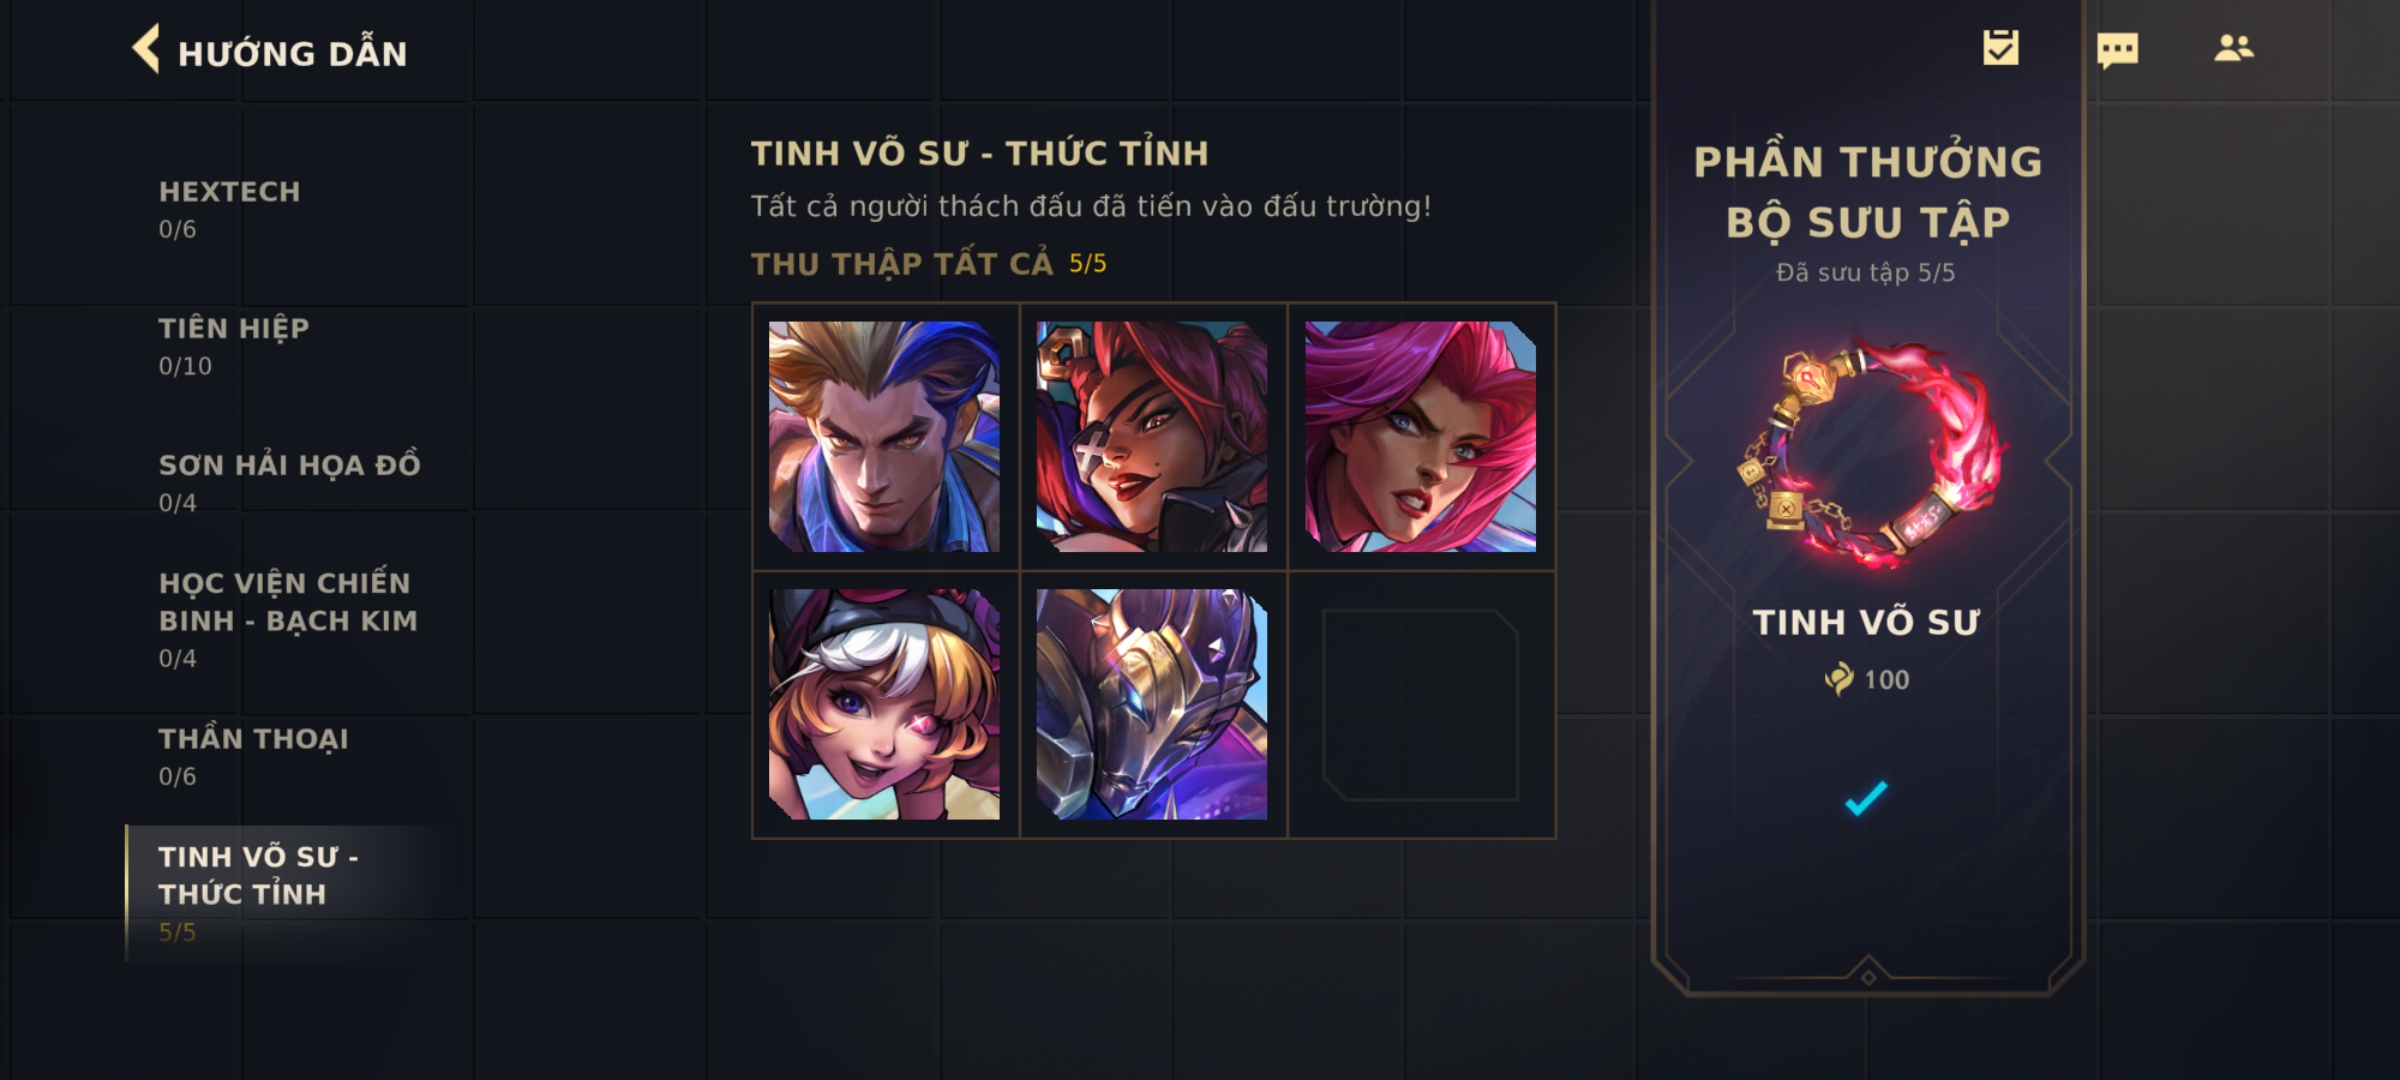Viewport: 2400px width, 1080px height.
Task: Open the friends list icon
Action: 2233,48
